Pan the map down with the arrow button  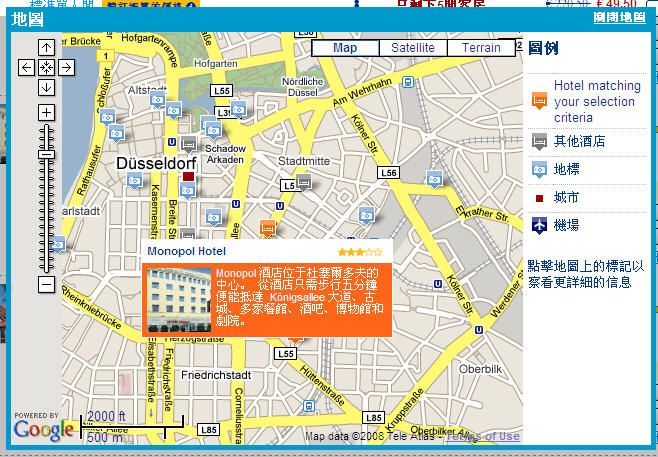[x=46, y=87]
